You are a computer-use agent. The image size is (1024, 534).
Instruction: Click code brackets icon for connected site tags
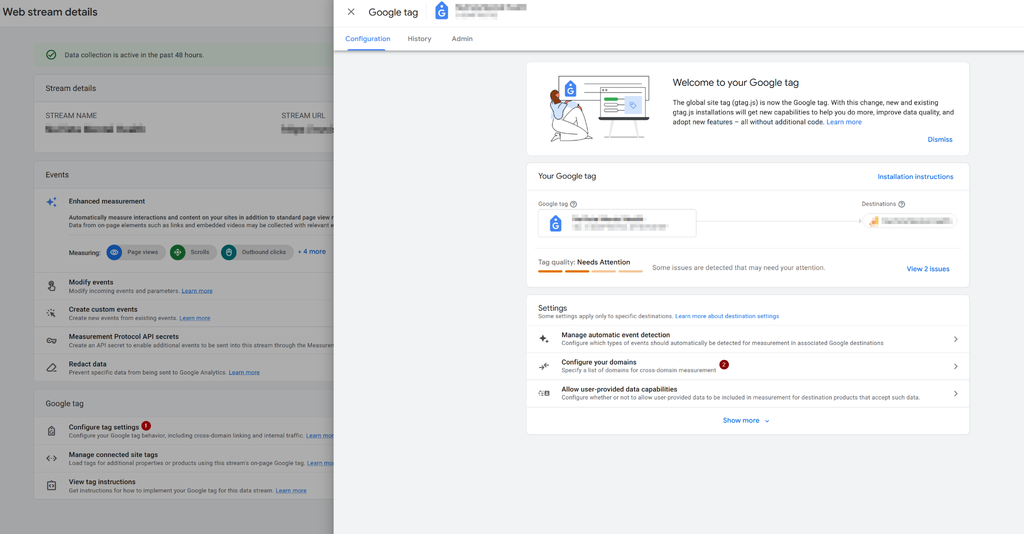[x=51, y=458]
